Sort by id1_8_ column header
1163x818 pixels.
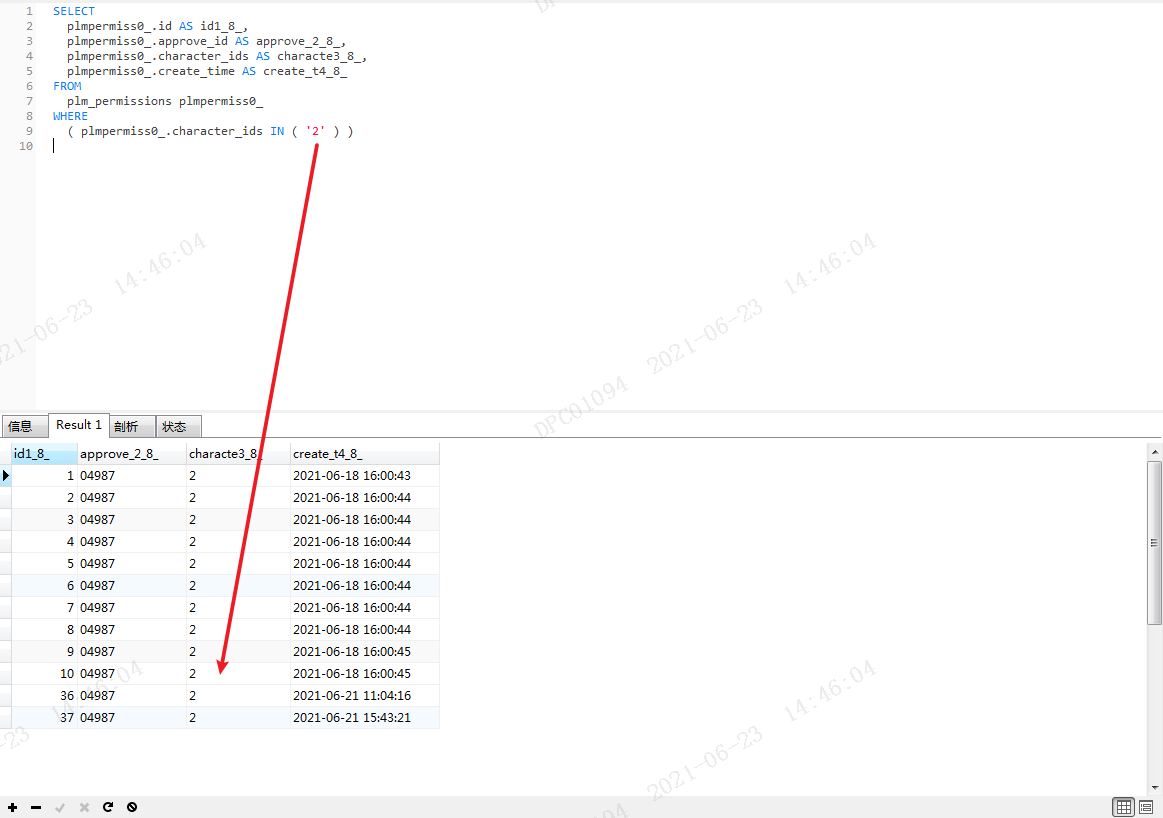[x=44, y=454]
